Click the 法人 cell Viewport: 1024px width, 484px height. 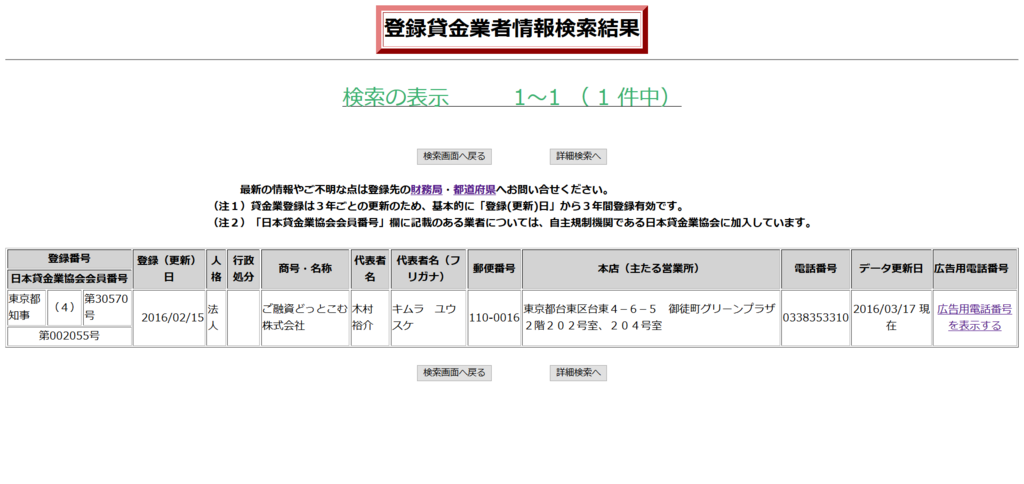(216, 318)
